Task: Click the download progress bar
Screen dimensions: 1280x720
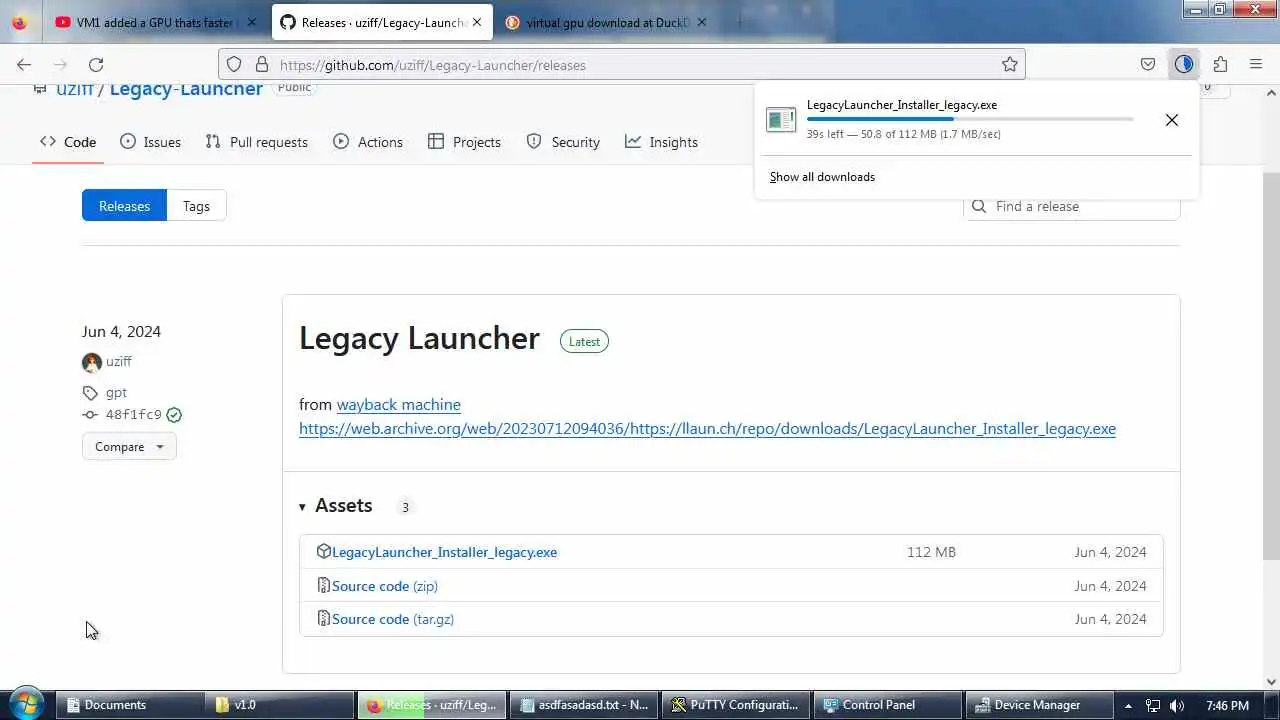Action: [x=970, y=119]
